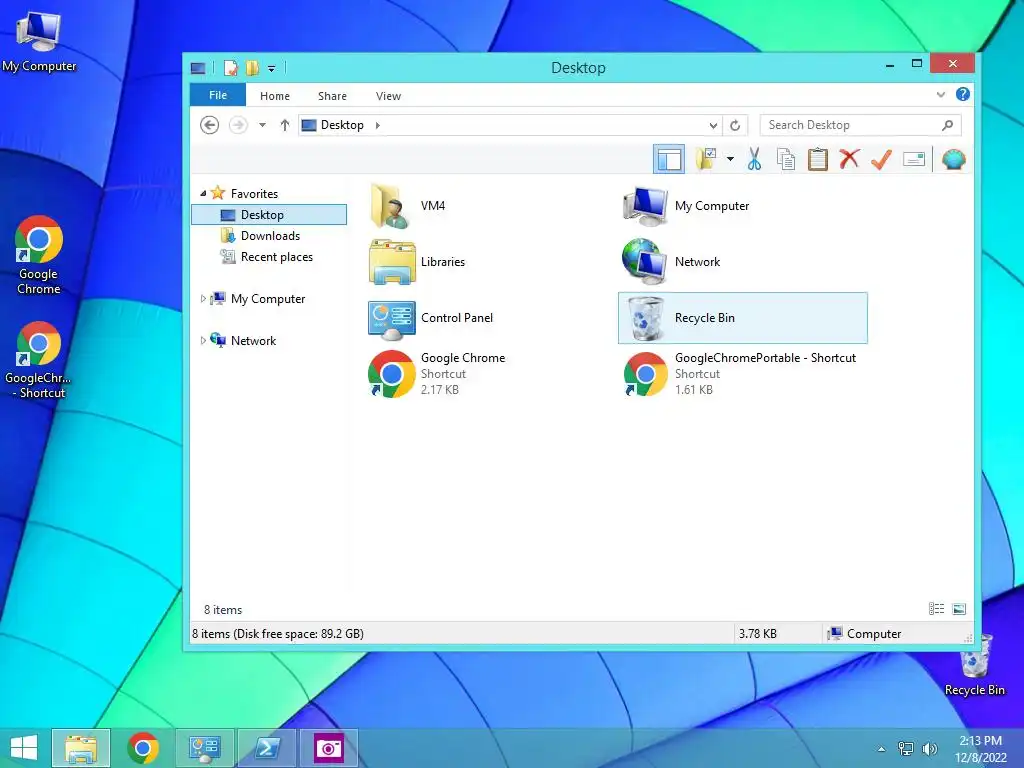The image size is (1024, 768).
Task: Open the View ribbon tab
Action: [x=389, y=96]
